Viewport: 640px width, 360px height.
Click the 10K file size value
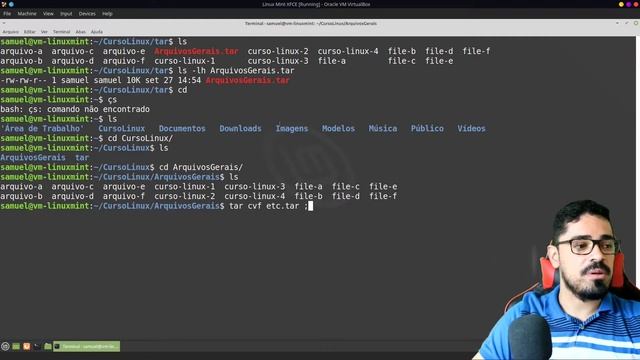pyautogui.click(x=133, y=80)
